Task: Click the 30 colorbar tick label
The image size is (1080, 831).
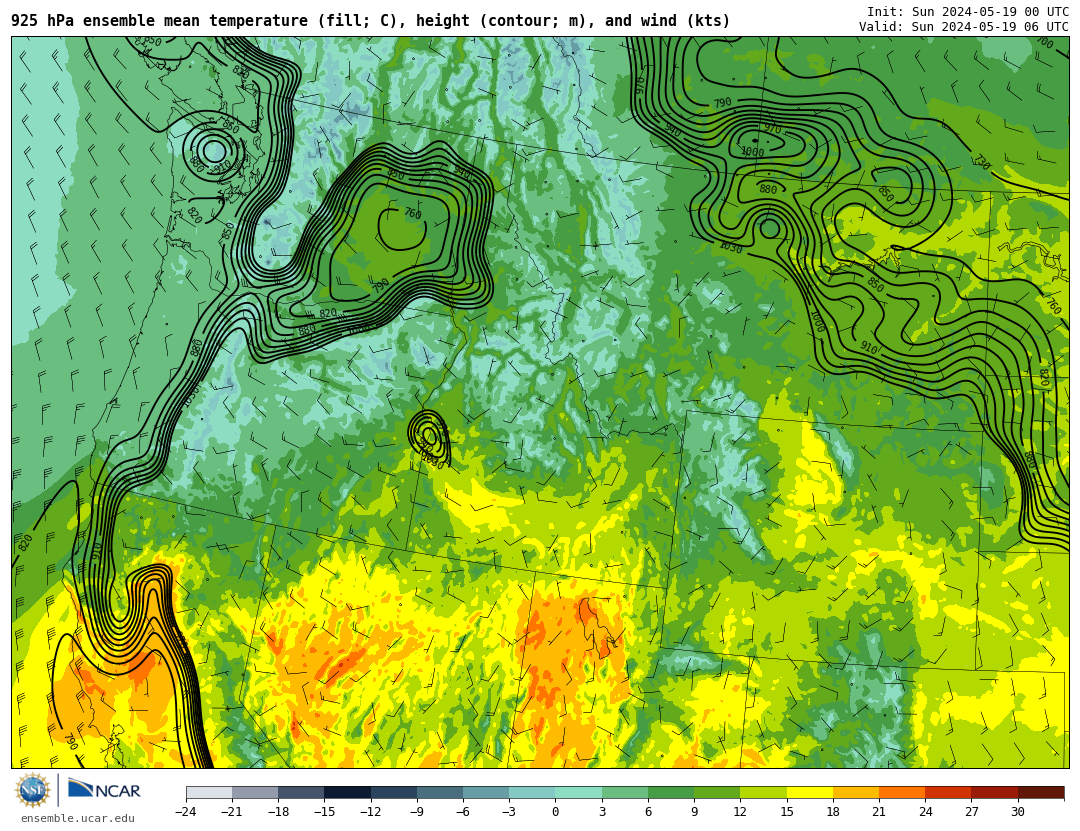Action: tap(1017, 812)
